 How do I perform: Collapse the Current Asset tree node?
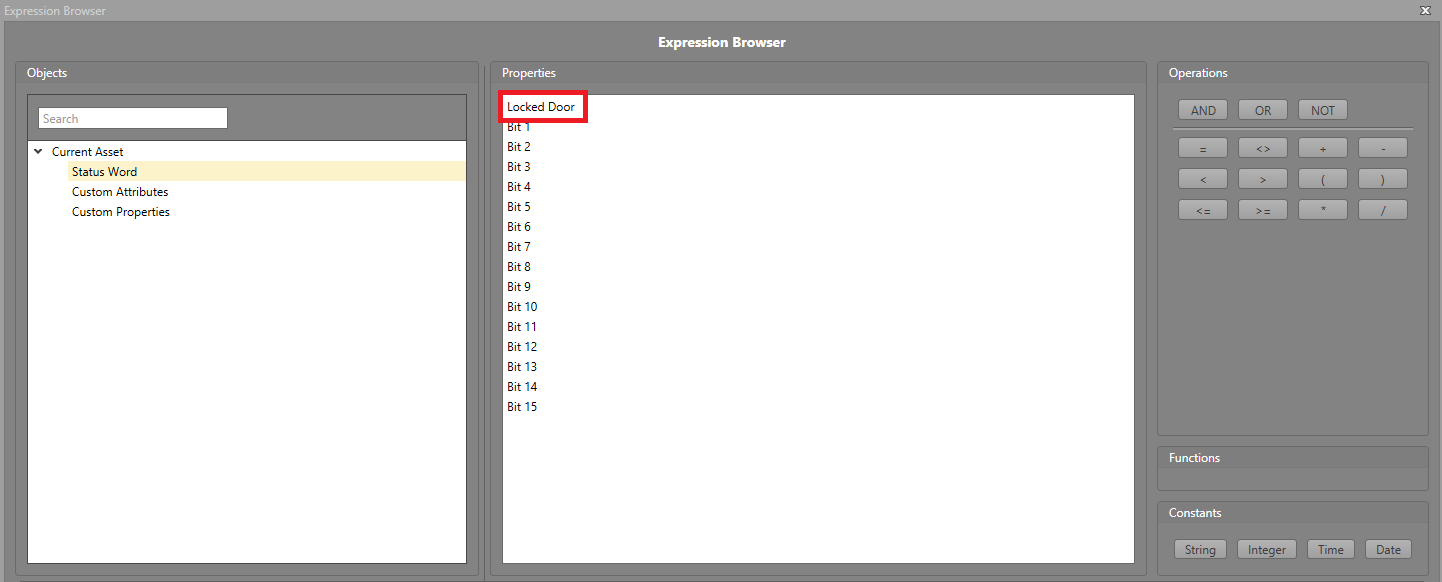[39, 152]
